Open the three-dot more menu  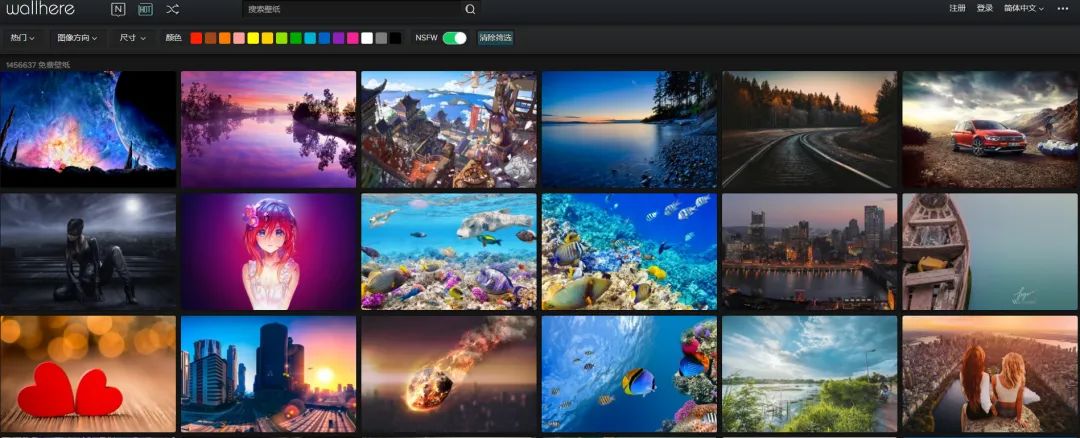(x=1063, y=8)
